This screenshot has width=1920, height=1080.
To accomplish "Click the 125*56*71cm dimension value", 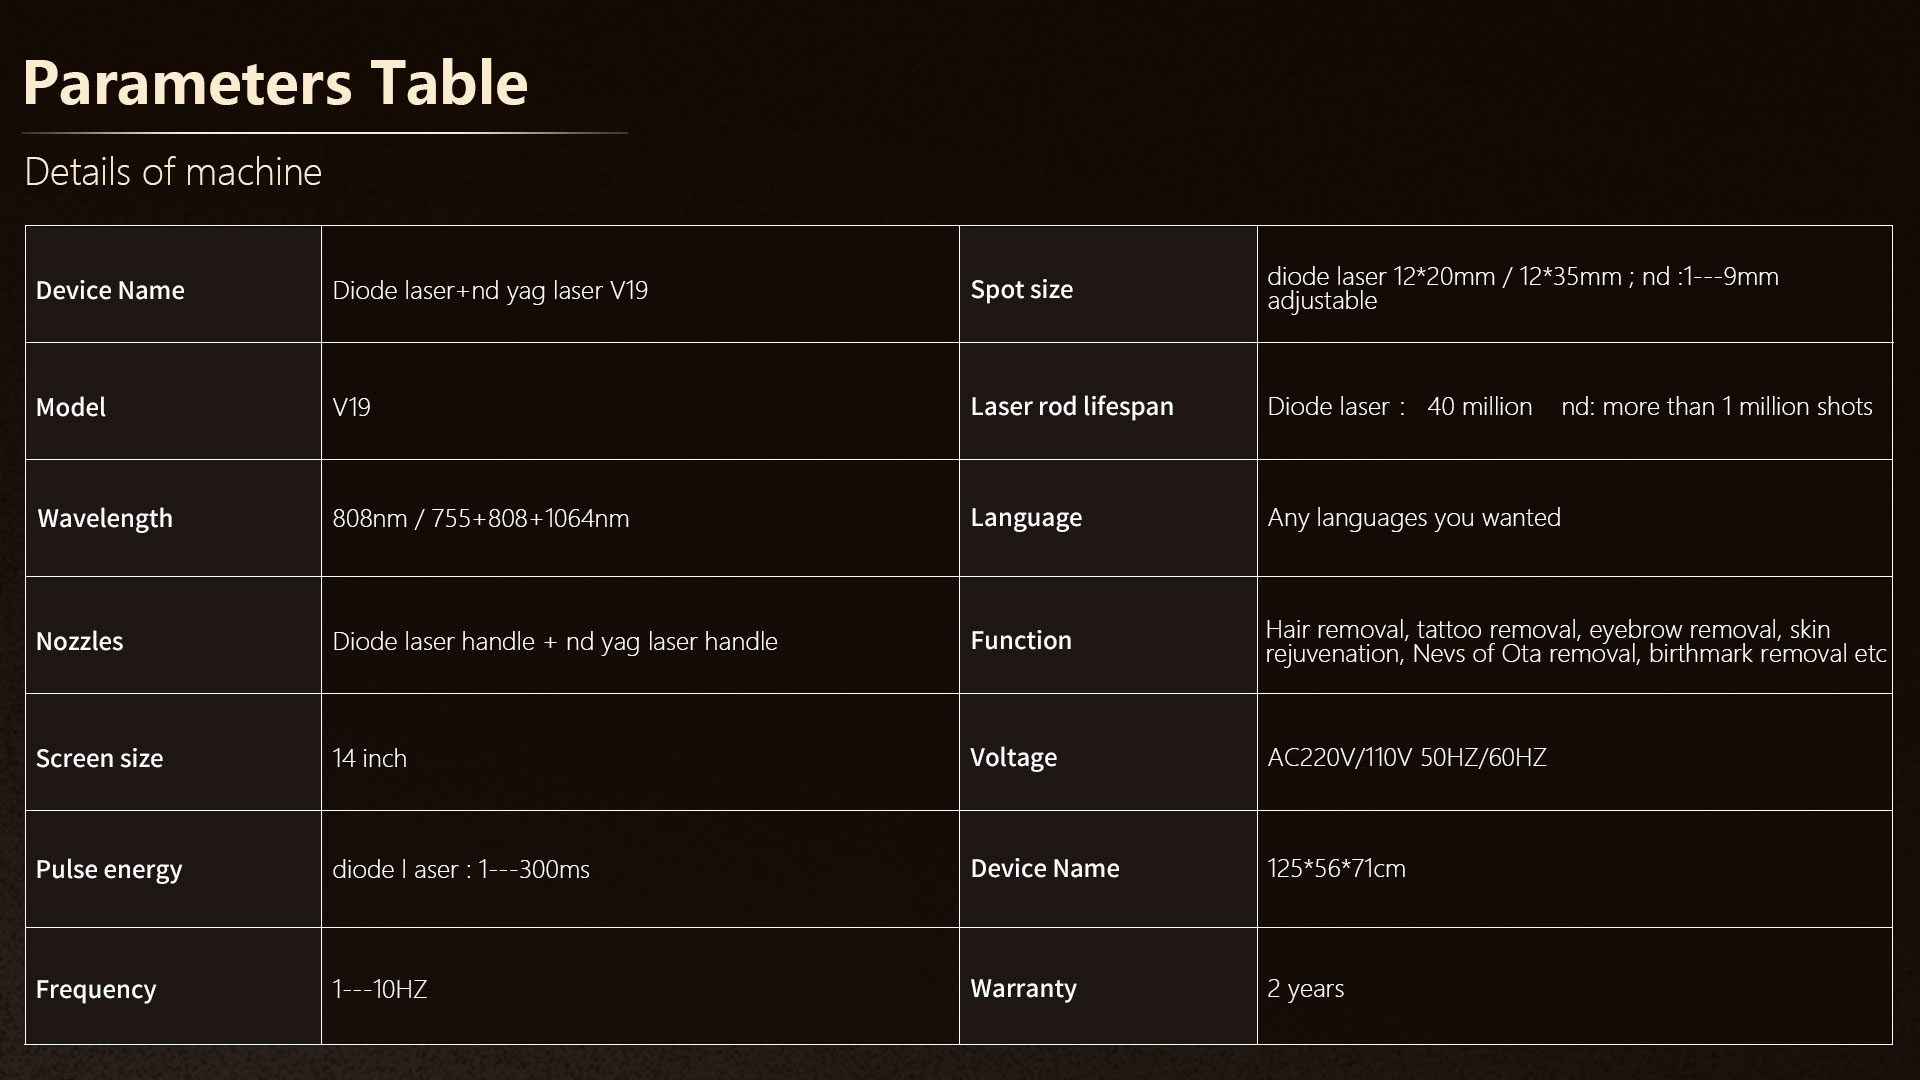I will (1336, 868).
